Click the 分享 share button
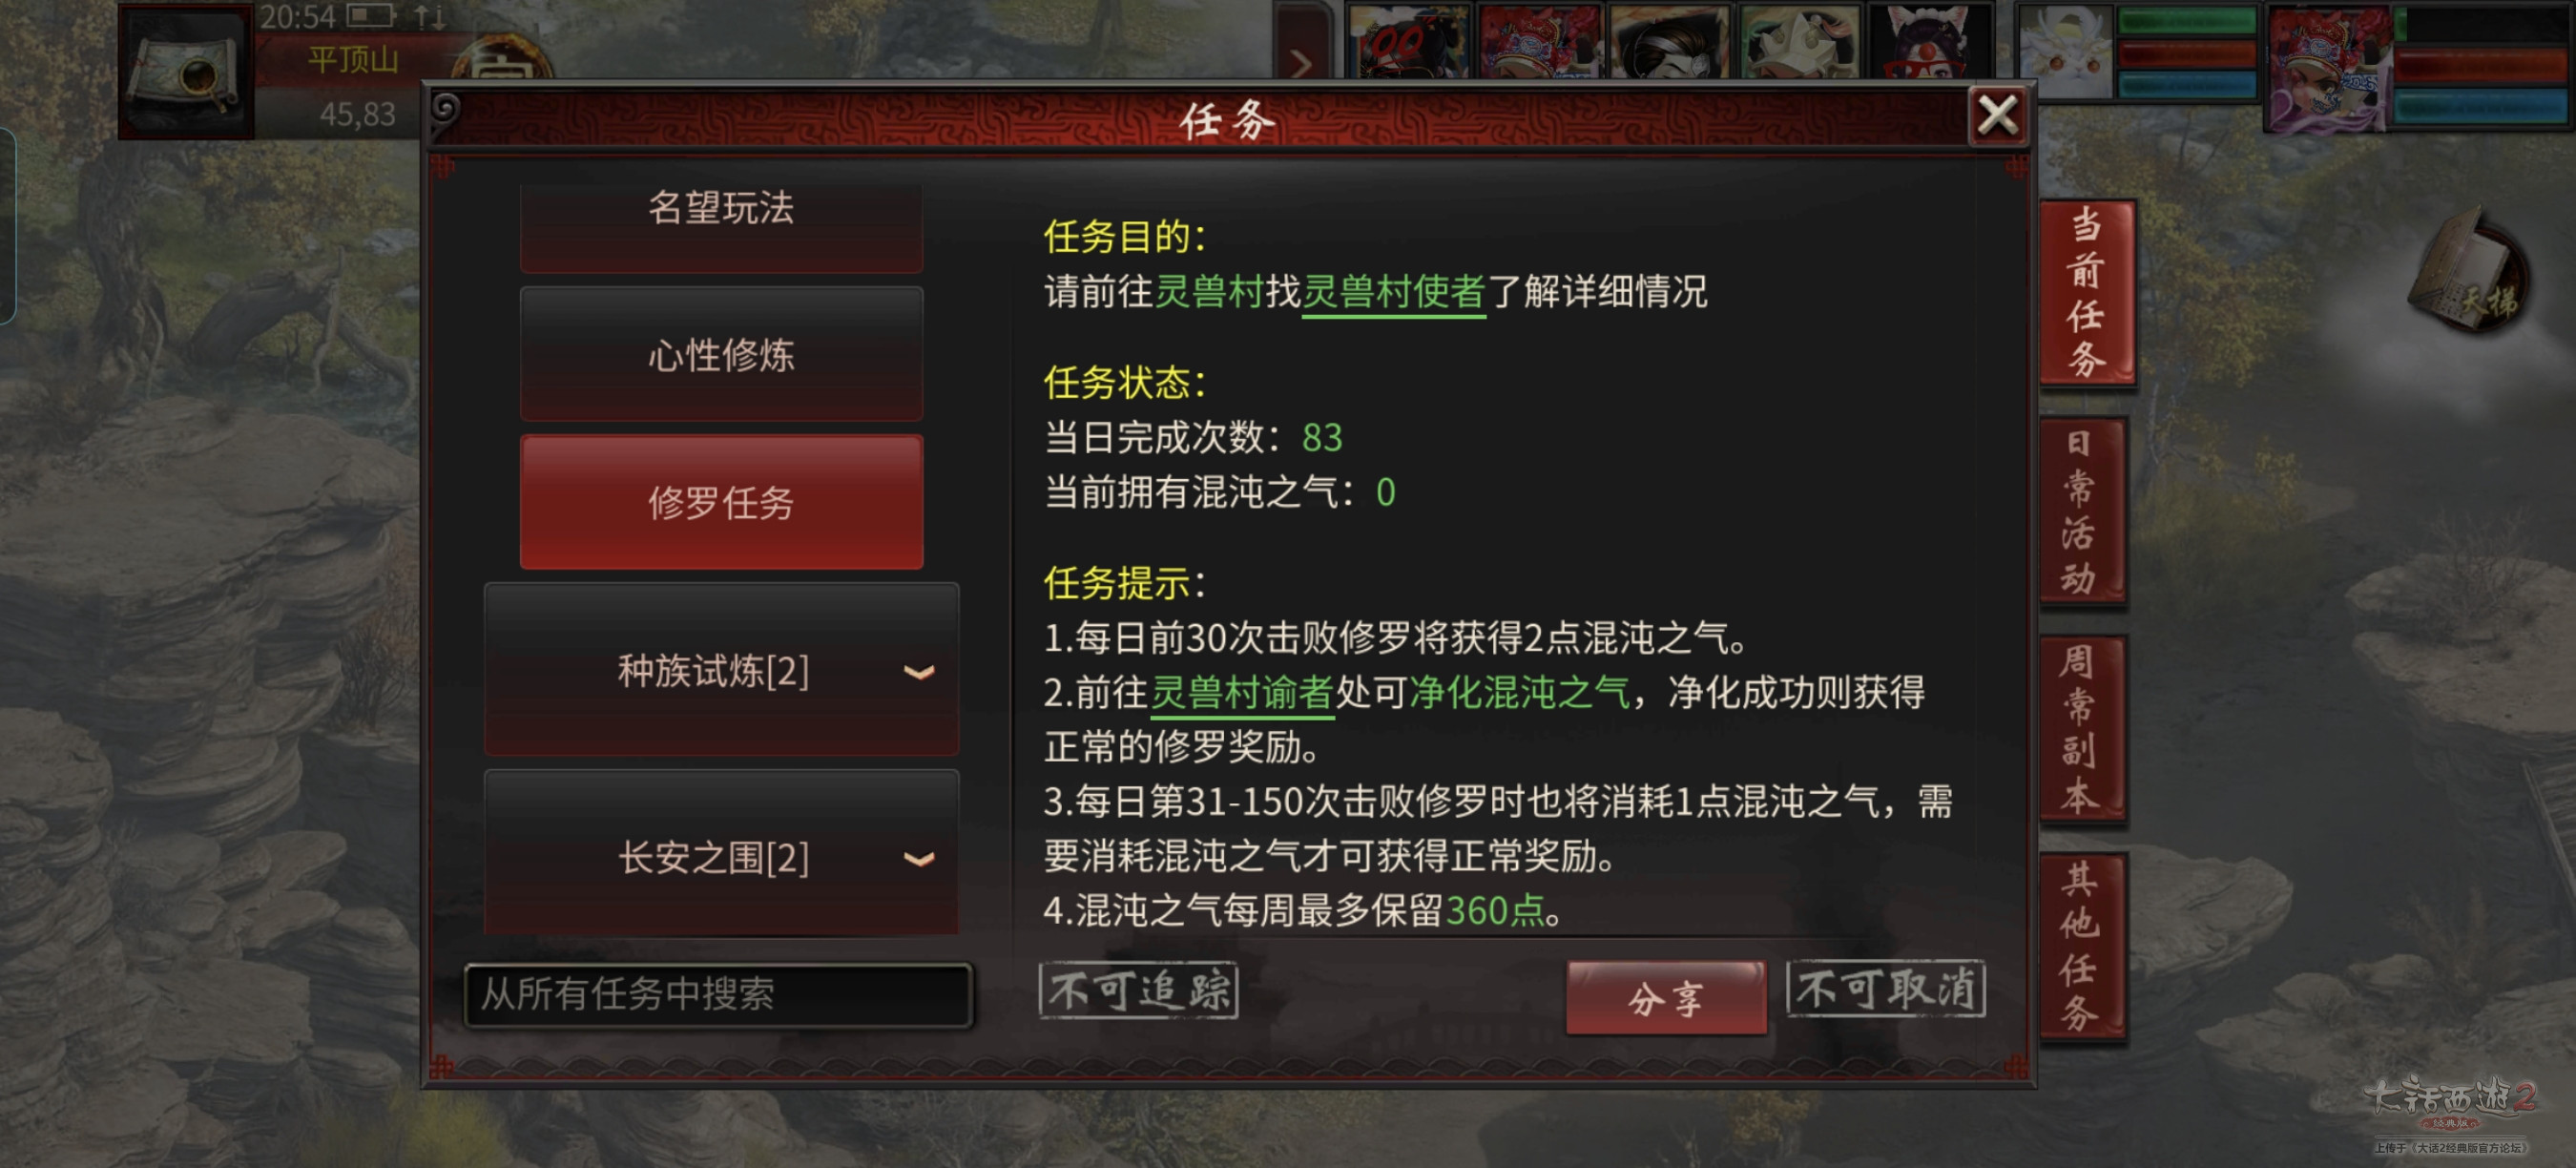This screenshot has height=1168, width=2576. [x=1666, y=997]
